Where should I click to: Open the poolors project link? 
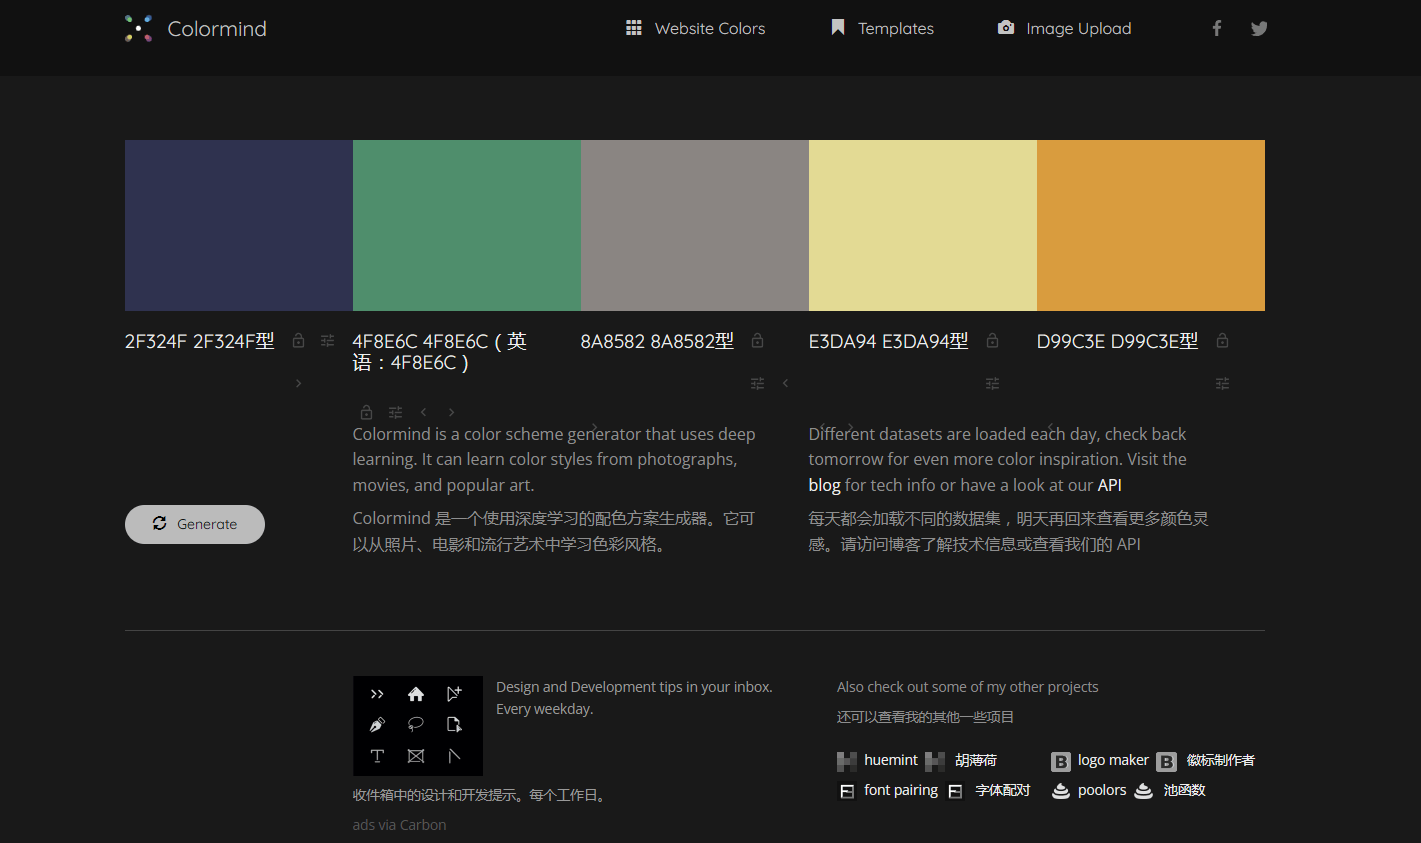point(1089,791)
